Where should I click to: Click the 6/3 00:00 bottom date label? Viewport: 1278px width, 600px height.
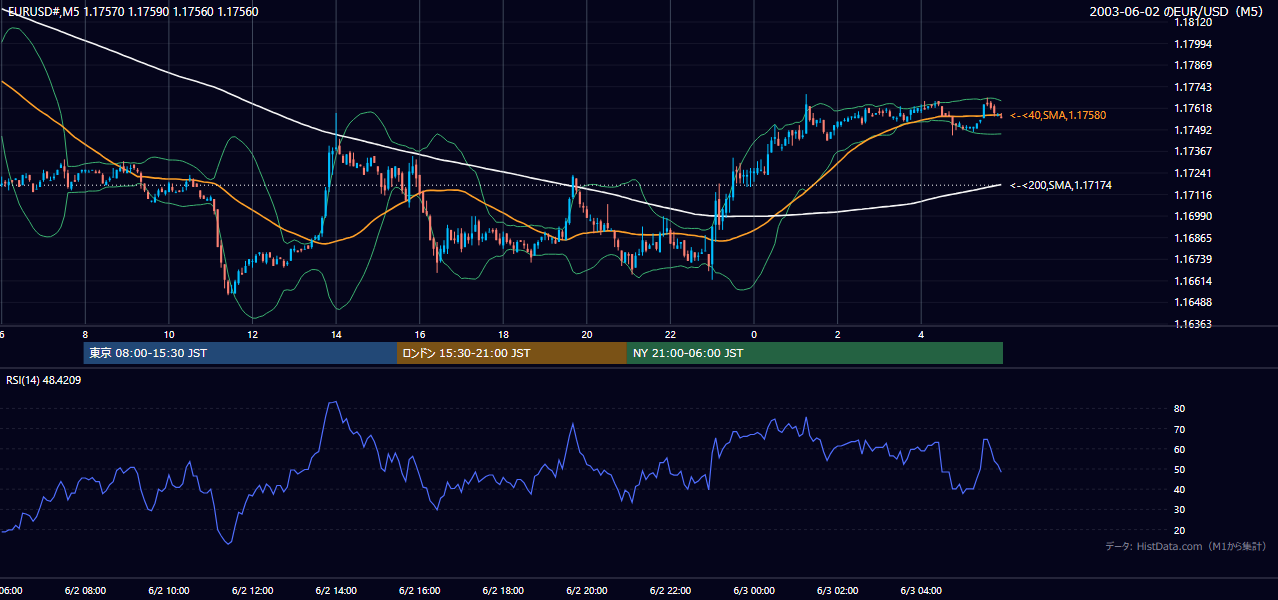coord(754,591)
